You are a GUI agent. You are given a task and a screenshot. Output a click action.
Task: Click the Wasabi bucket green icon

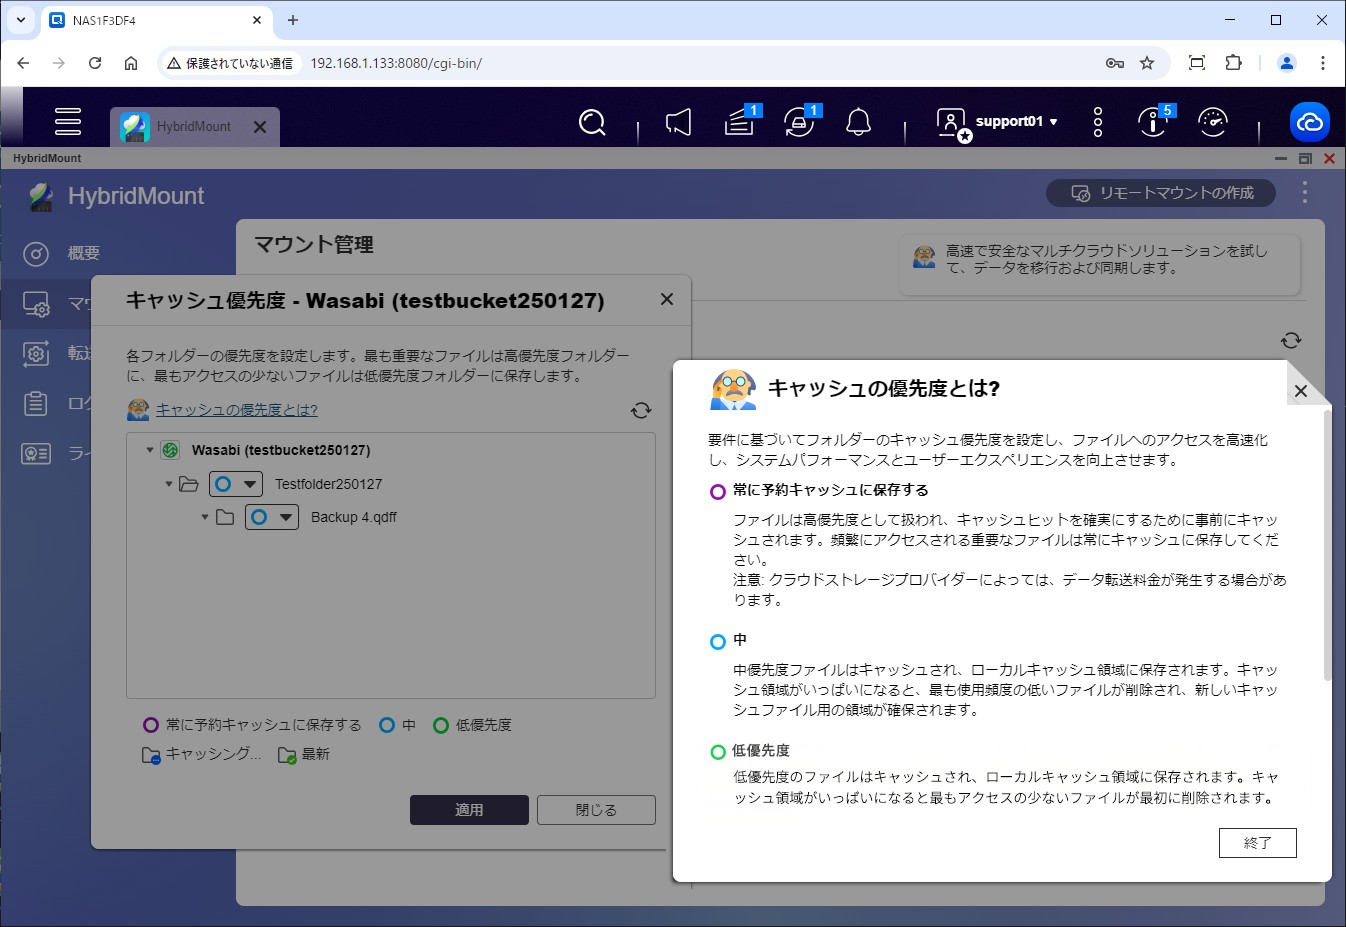pyautogui.click(x=170, y=450)
